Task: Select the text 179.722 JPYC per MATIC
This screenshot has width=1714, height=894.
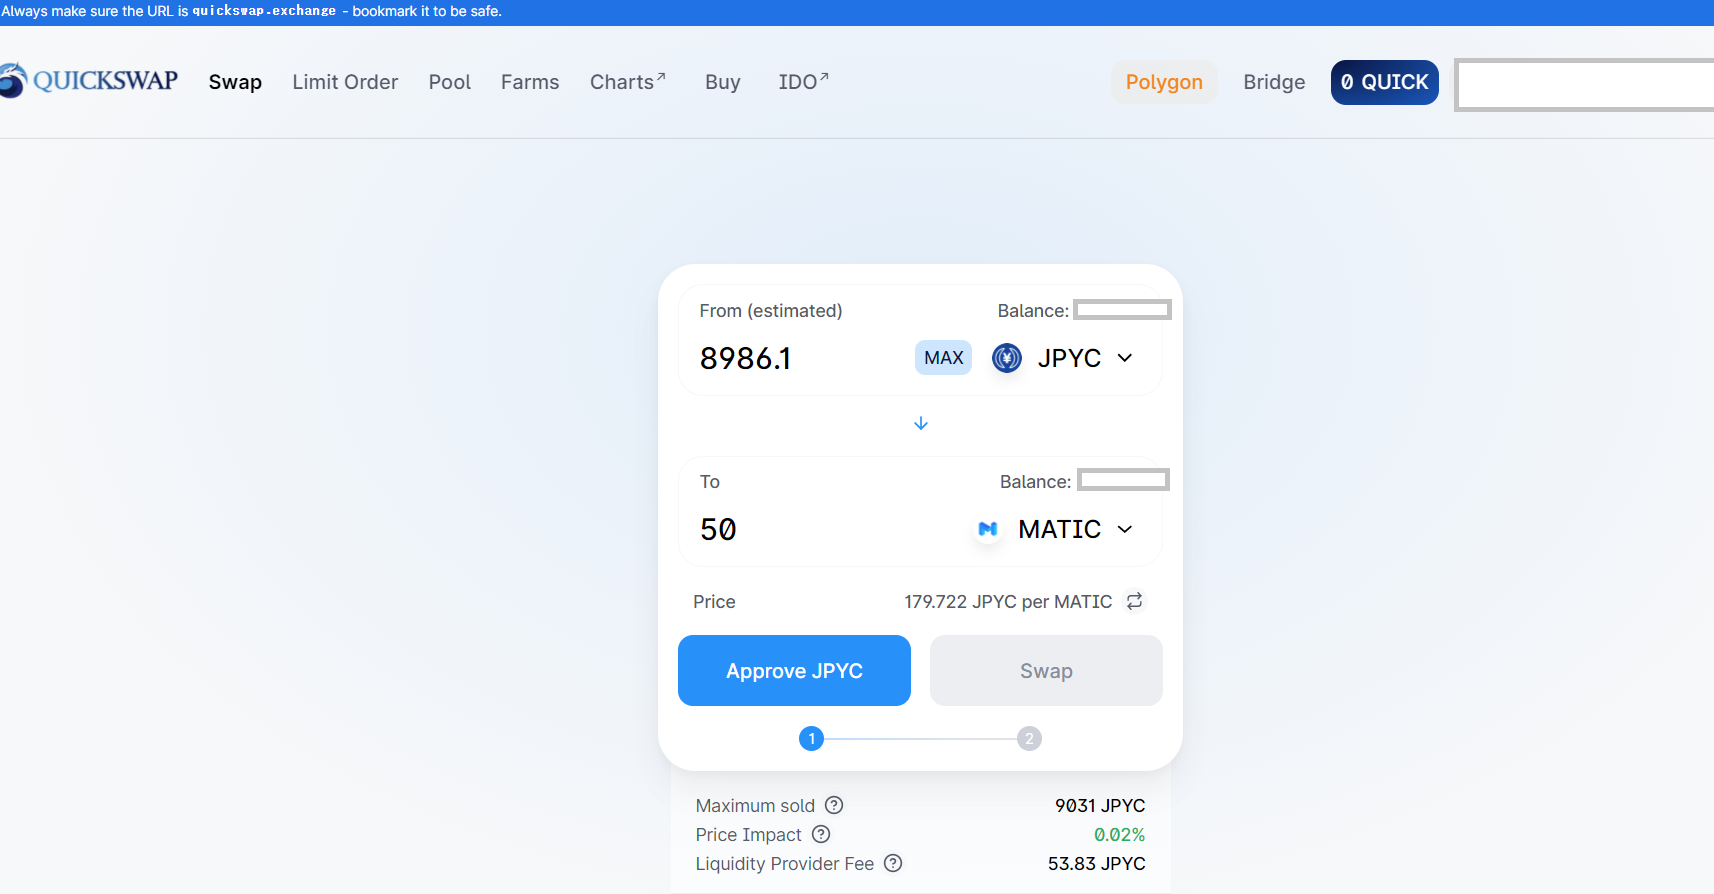Action: point(1008,602)
